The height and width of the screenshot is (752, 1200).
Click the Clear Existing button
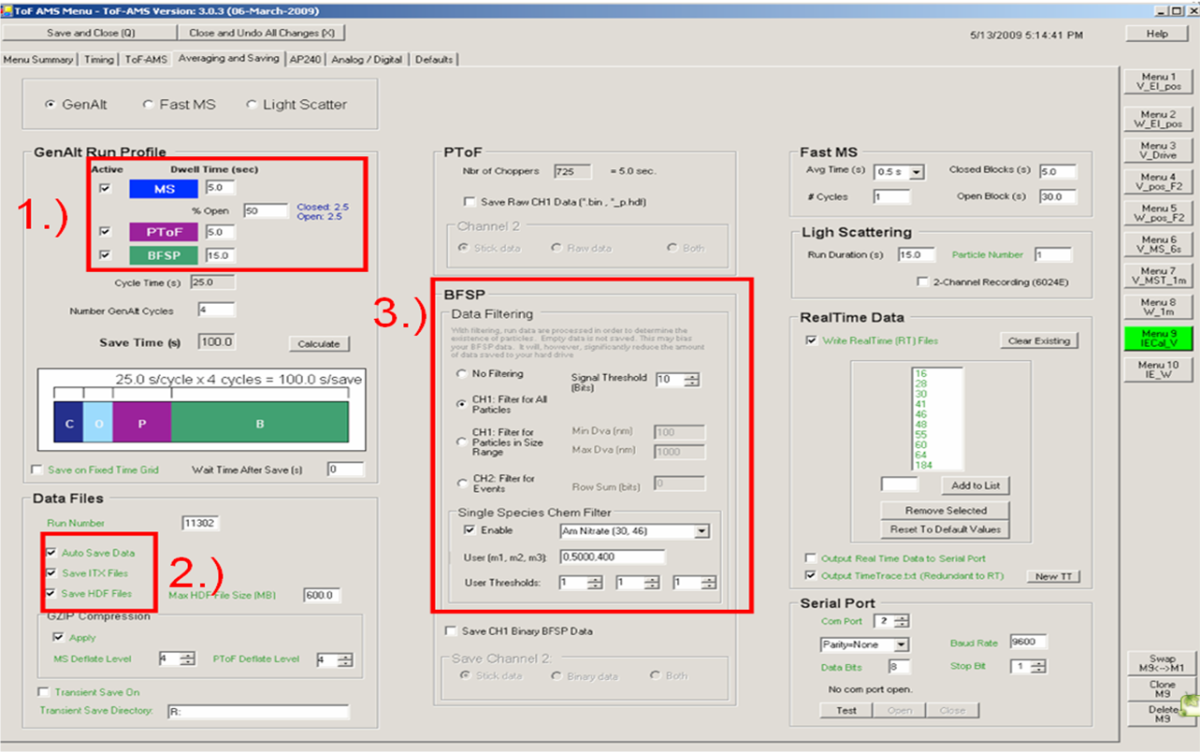point(1038,341)
